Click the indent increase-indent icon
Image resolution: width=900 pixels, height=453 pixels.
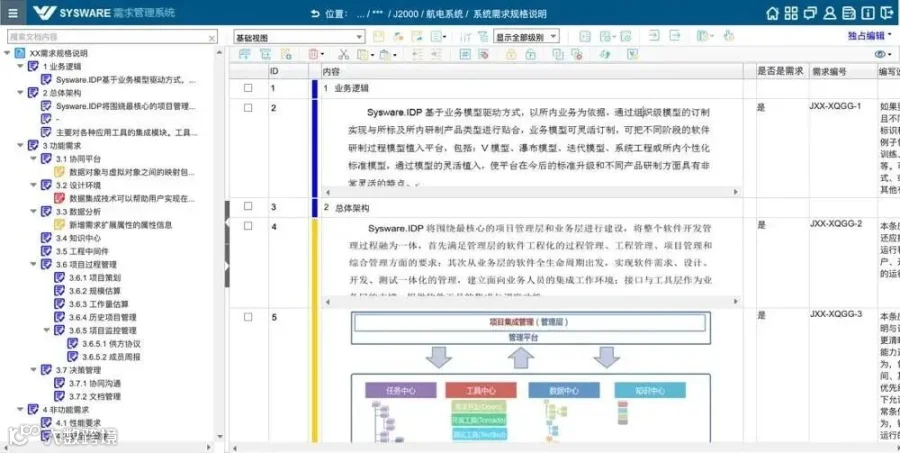tap(436, 55)
